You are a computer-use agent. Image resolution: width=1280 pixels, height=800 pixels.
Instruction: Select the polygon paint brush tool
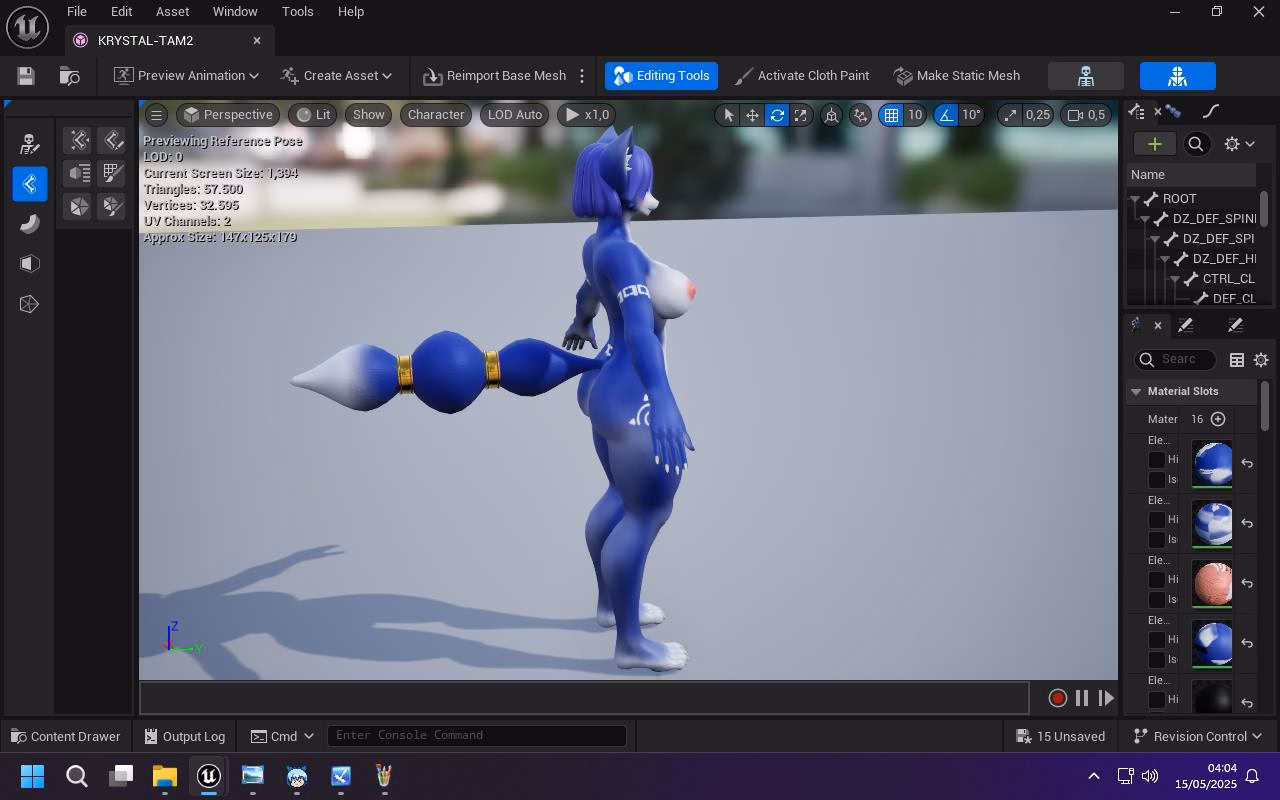click(x=112, y=206)
